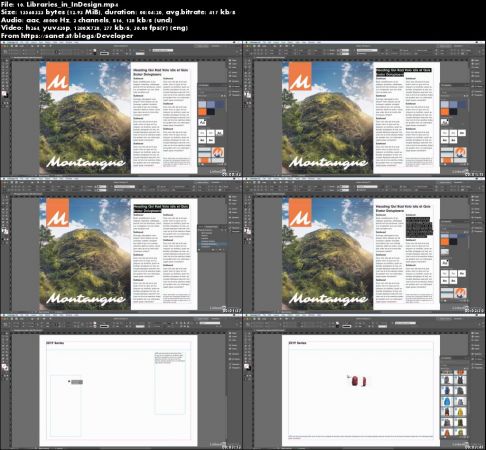Select the lime green backpack thumbnail in the Libraries panel

click(x=460, y=433)
